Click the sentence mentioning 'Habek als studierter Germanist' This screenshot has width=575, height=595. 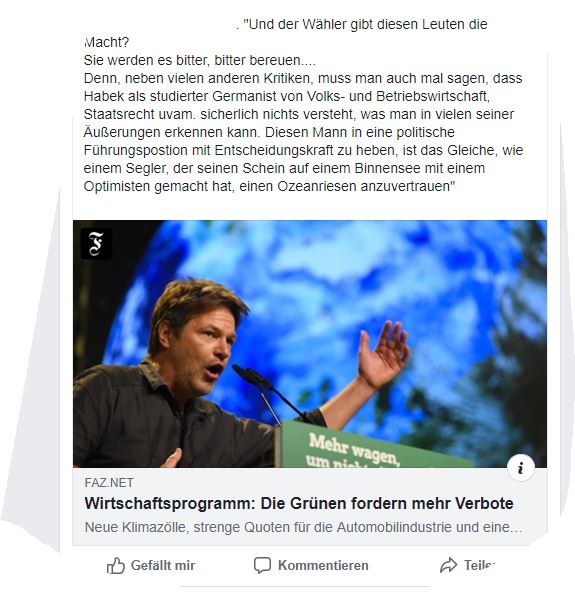click(287, 96)
